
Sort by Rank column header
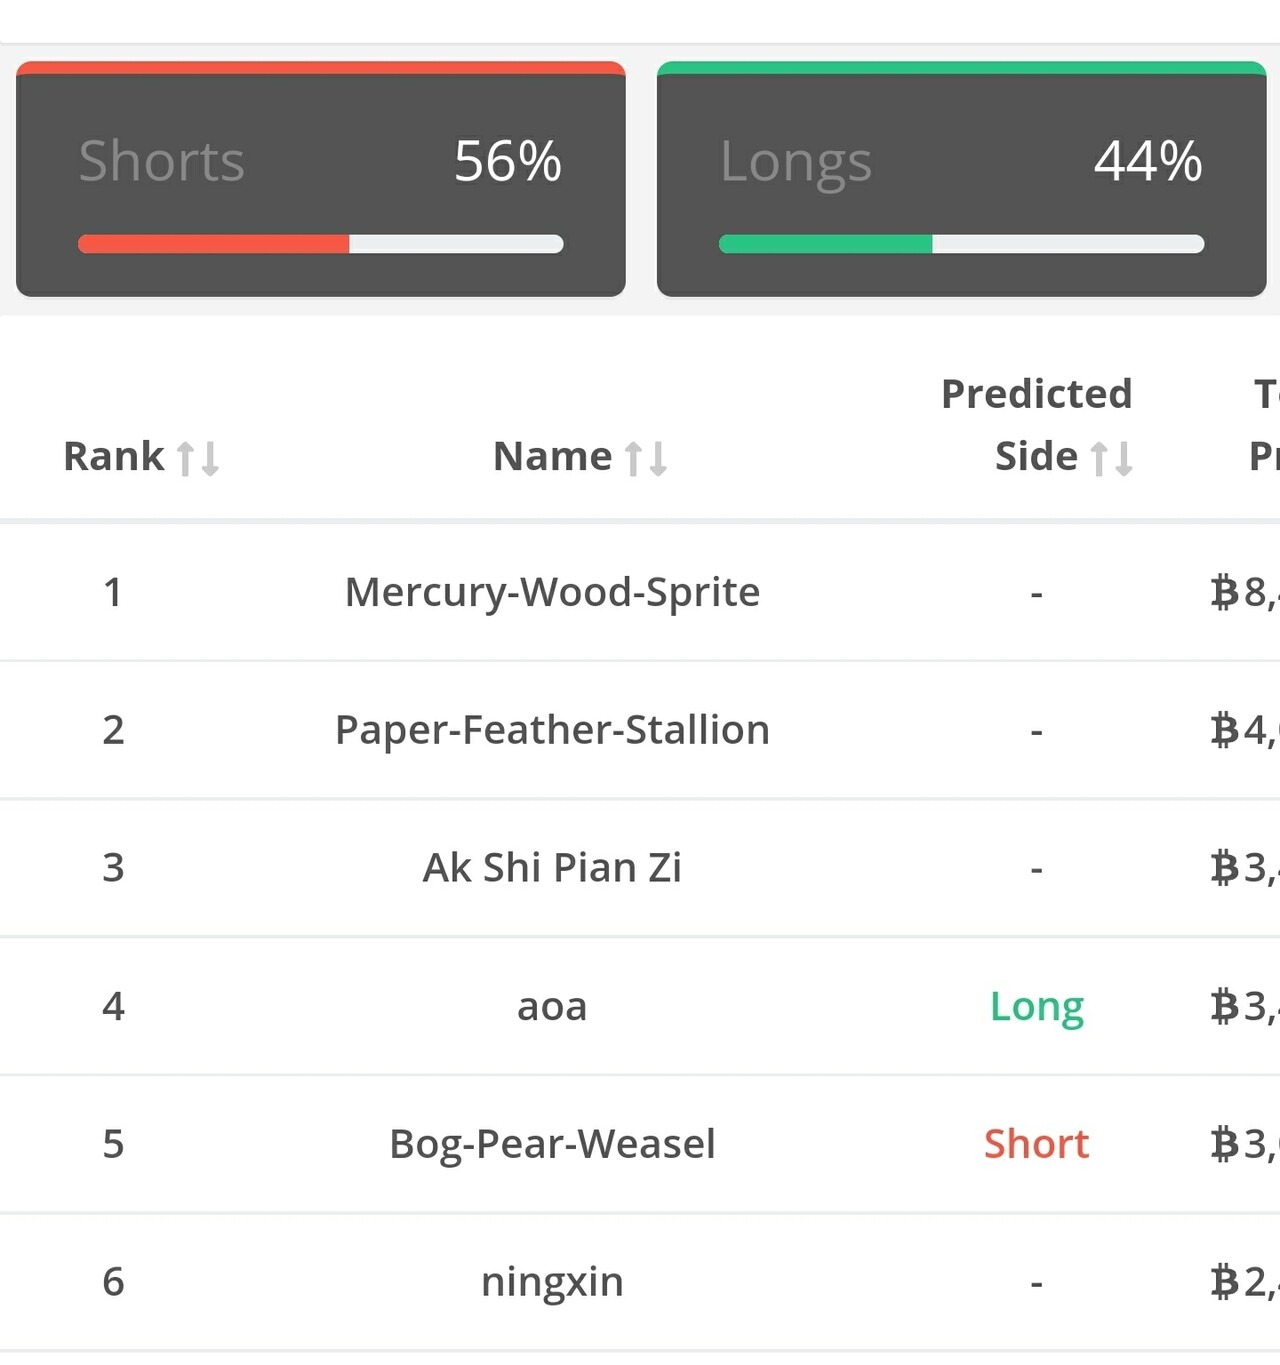coord(114,456)
